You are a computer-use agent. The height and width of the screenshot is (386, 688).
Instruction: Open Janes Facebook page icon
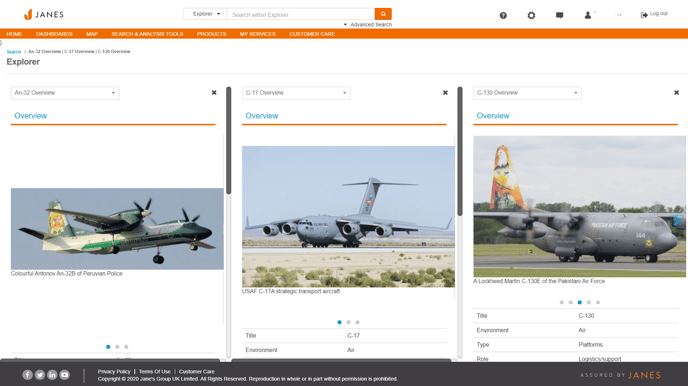coord(27,375)
